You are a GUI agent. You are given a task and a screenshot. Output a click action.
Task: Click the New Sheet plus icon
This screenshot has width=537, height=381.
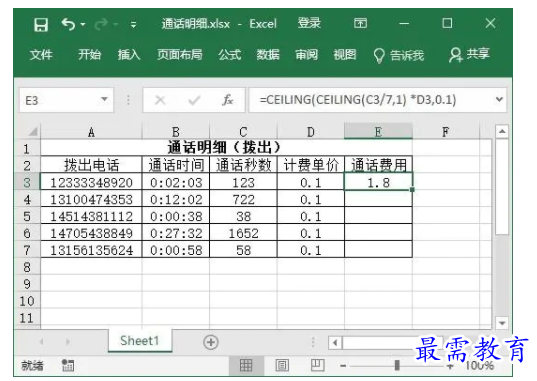pyautogui.click(x=211, y=342)
